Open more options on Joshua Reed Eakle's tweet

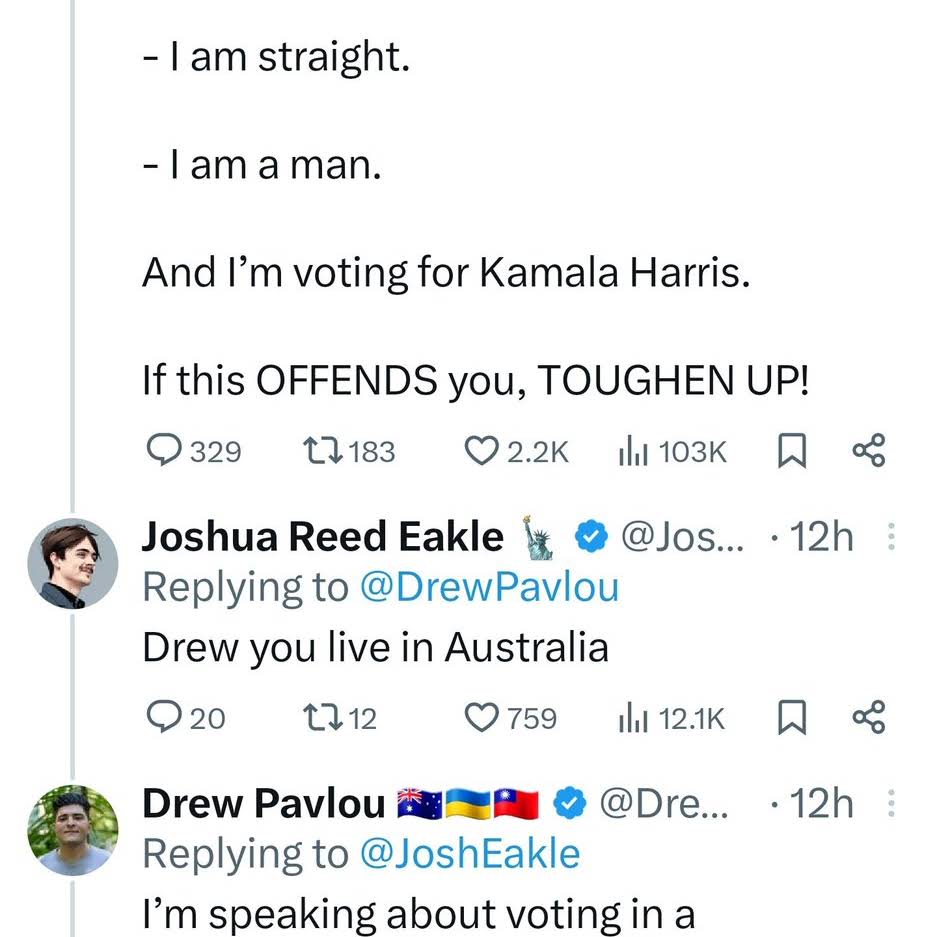pyautogui.click(x=892, y=539)
